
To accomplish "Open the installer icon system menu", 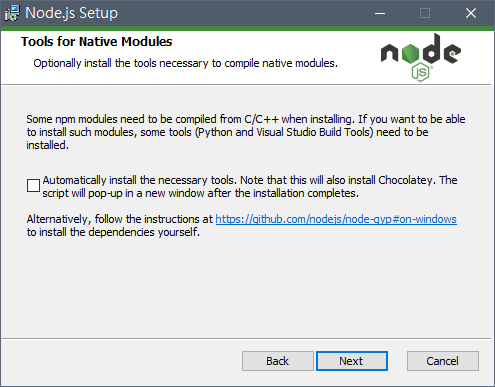I will point(12,13).
